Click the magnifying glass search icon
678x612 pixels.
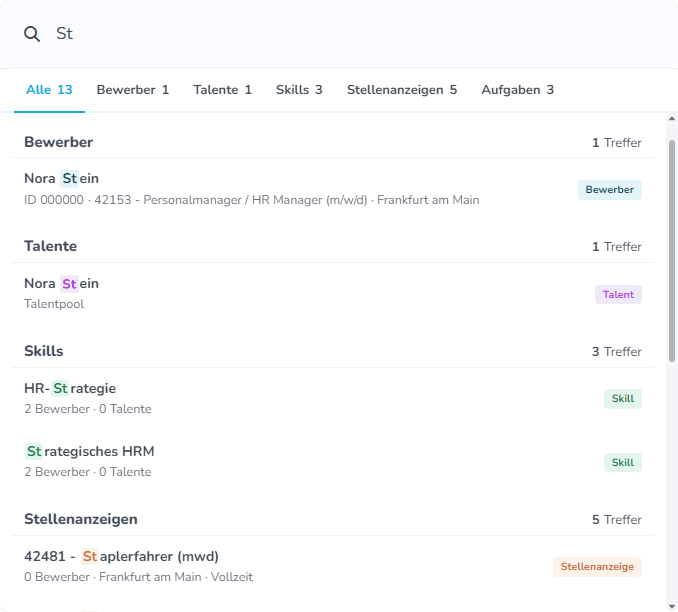pyautogui.click(x=32, y=34)
